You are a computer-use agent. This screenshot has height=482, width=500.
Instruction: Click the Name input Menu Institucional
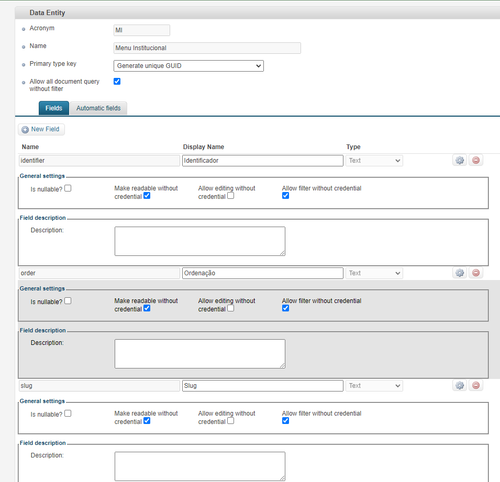[x=207, y=48]
